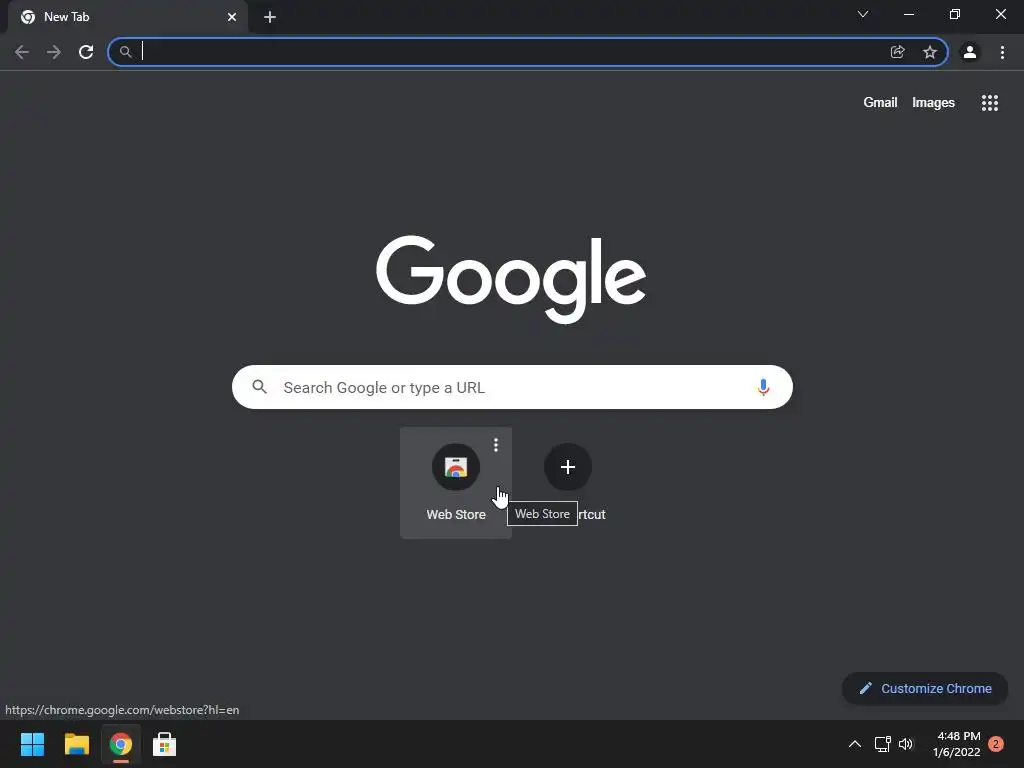1024x768 pixels.
Task: Open the Images link
Action: pyautogui.click(x=933, y=103)
